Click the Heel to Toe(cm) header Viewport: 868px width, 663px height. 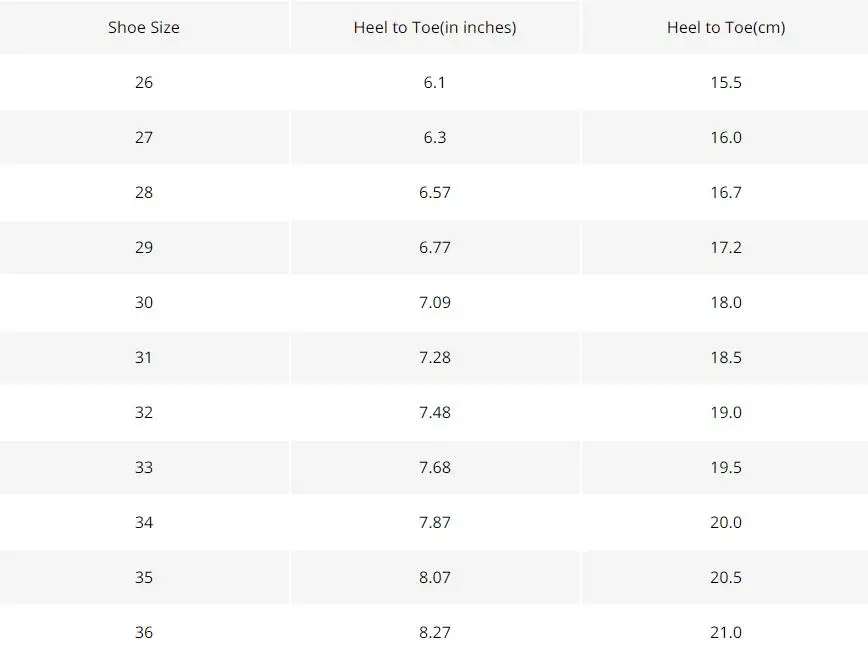pyautogui.click(x=726, y=27)
